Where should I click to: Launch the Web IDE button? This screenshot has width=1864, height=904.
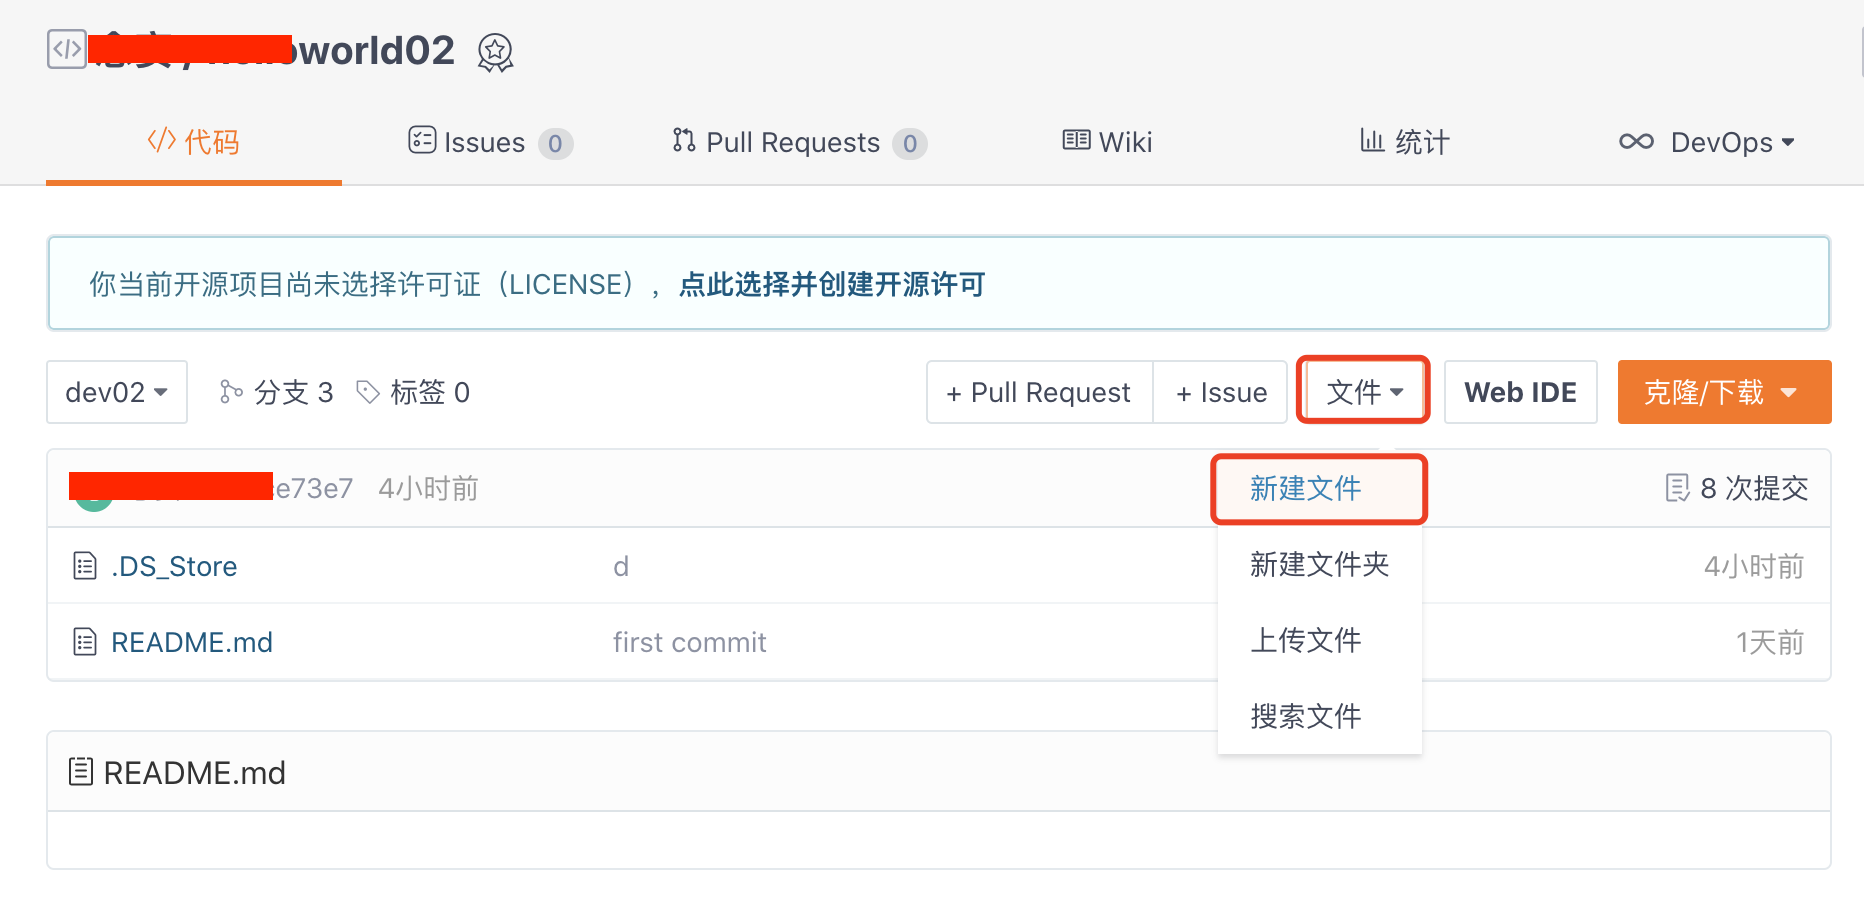(1520, 392)
